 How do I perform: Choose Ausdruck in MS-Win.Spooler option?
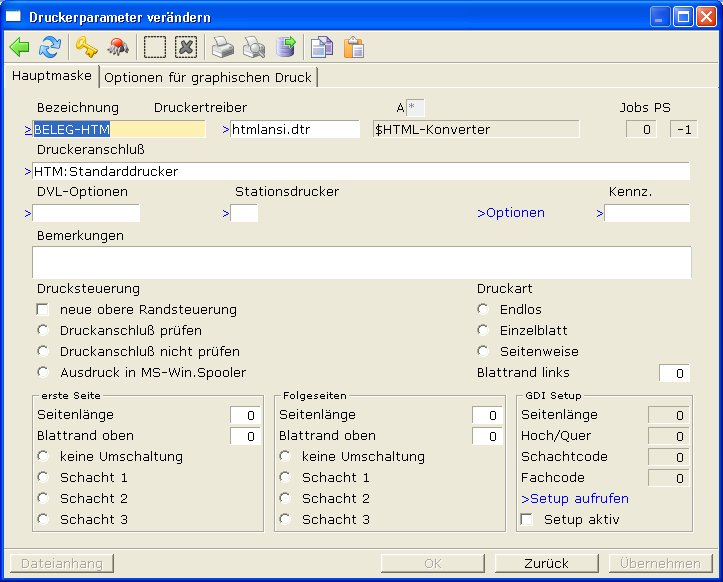[43, 373]
